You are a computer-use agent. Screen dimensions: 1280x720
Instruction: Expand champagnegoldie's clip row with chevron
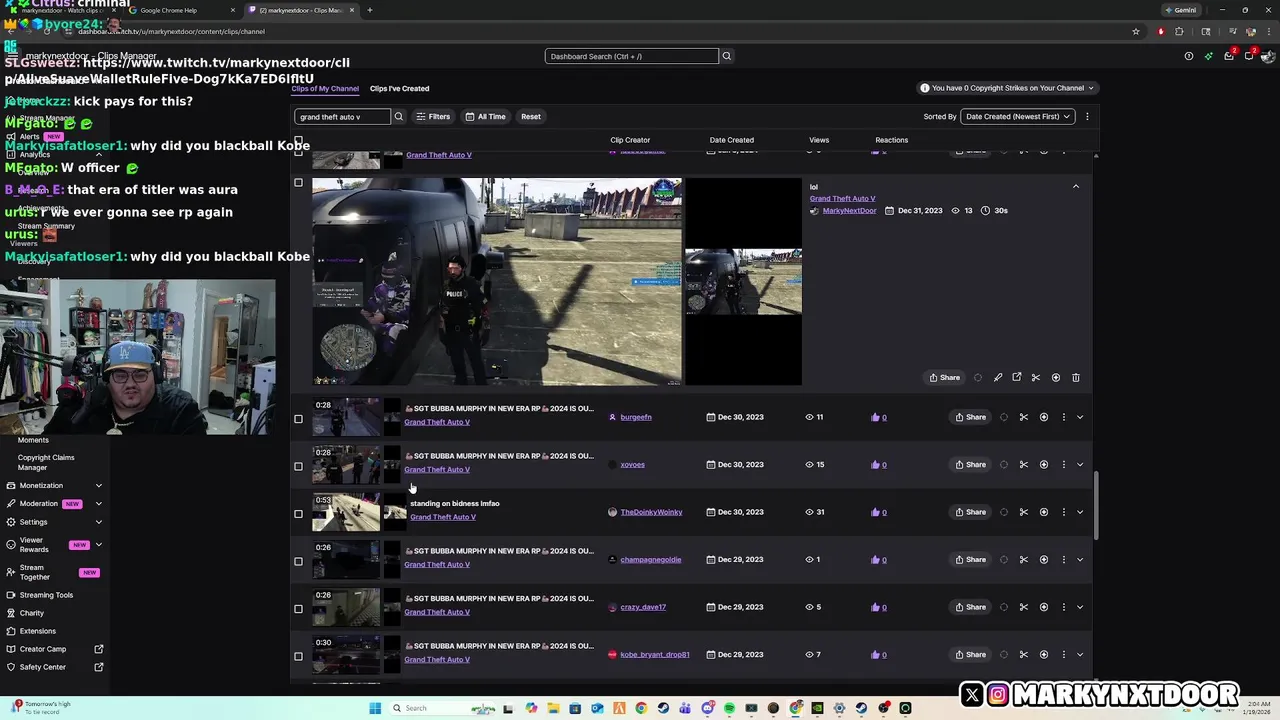1080,559
